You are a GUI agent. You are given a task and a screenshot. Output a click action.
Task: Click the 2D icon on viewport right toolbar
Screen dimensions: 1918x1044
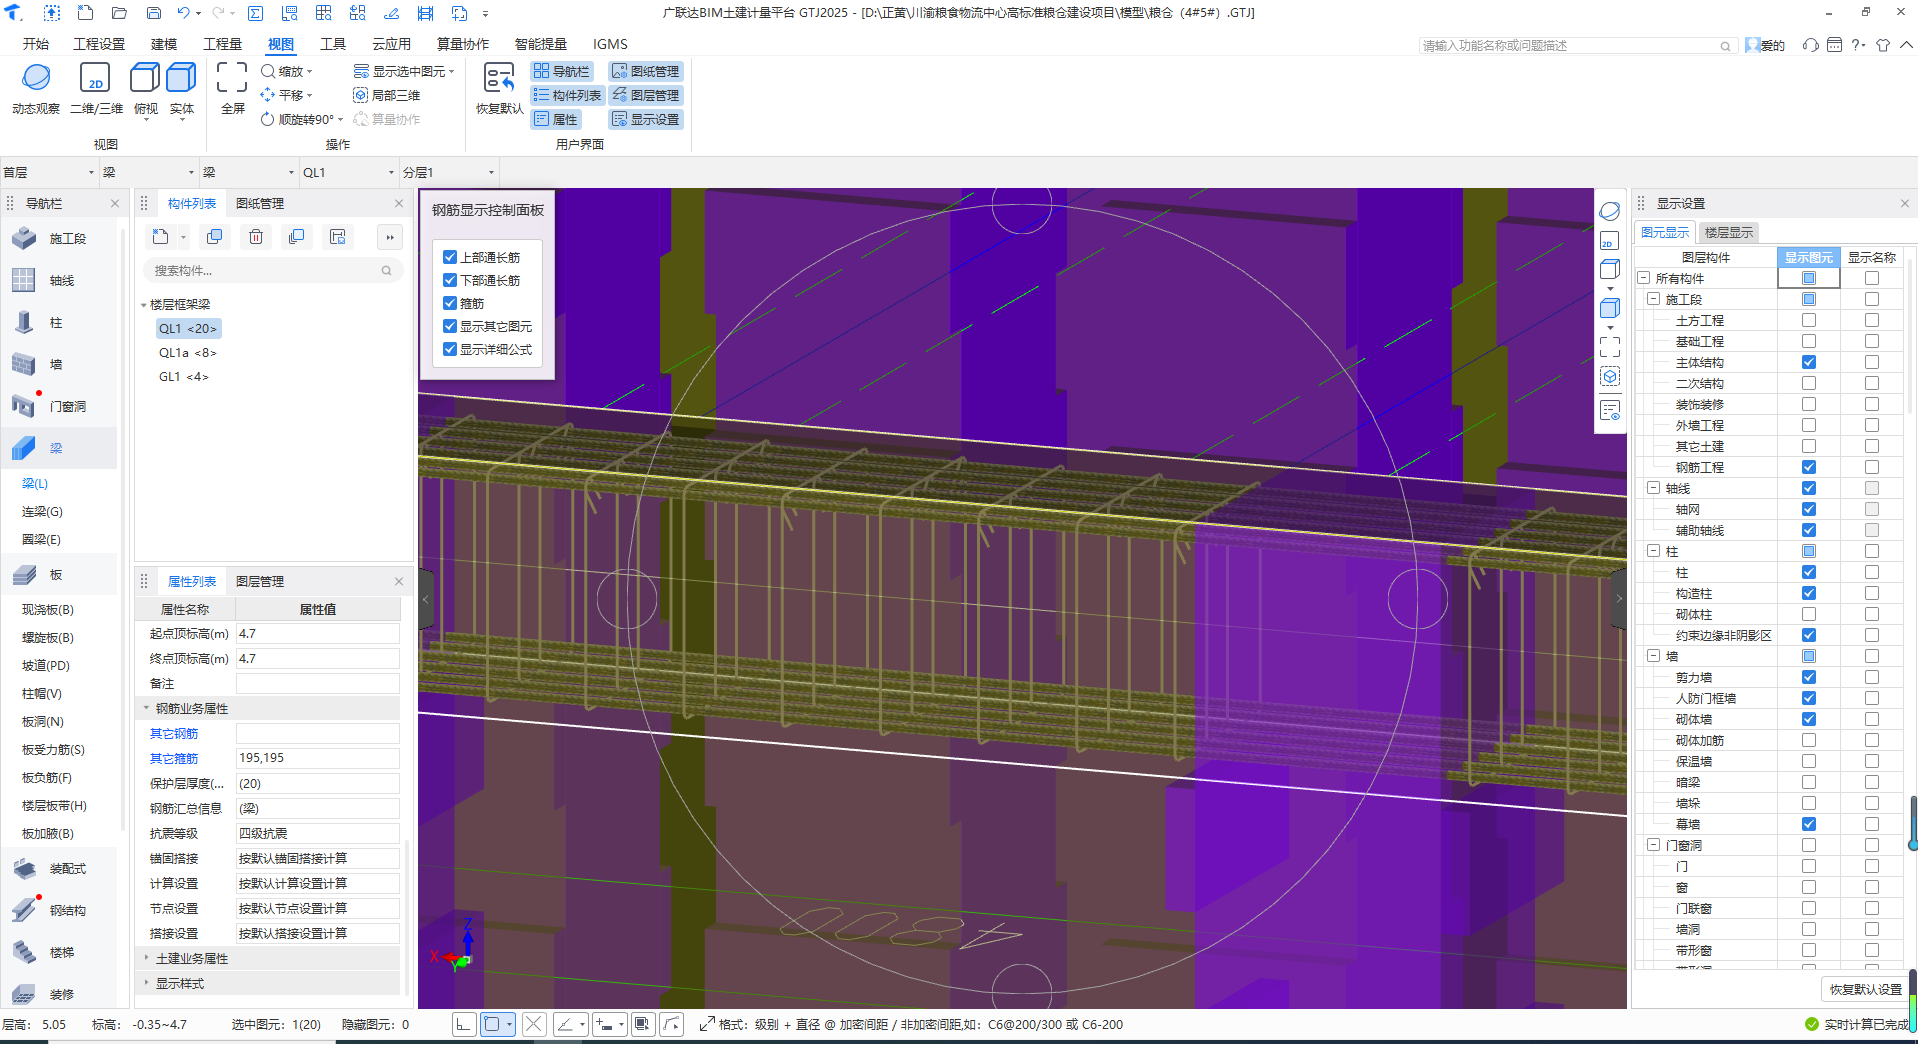(1610, 241)
